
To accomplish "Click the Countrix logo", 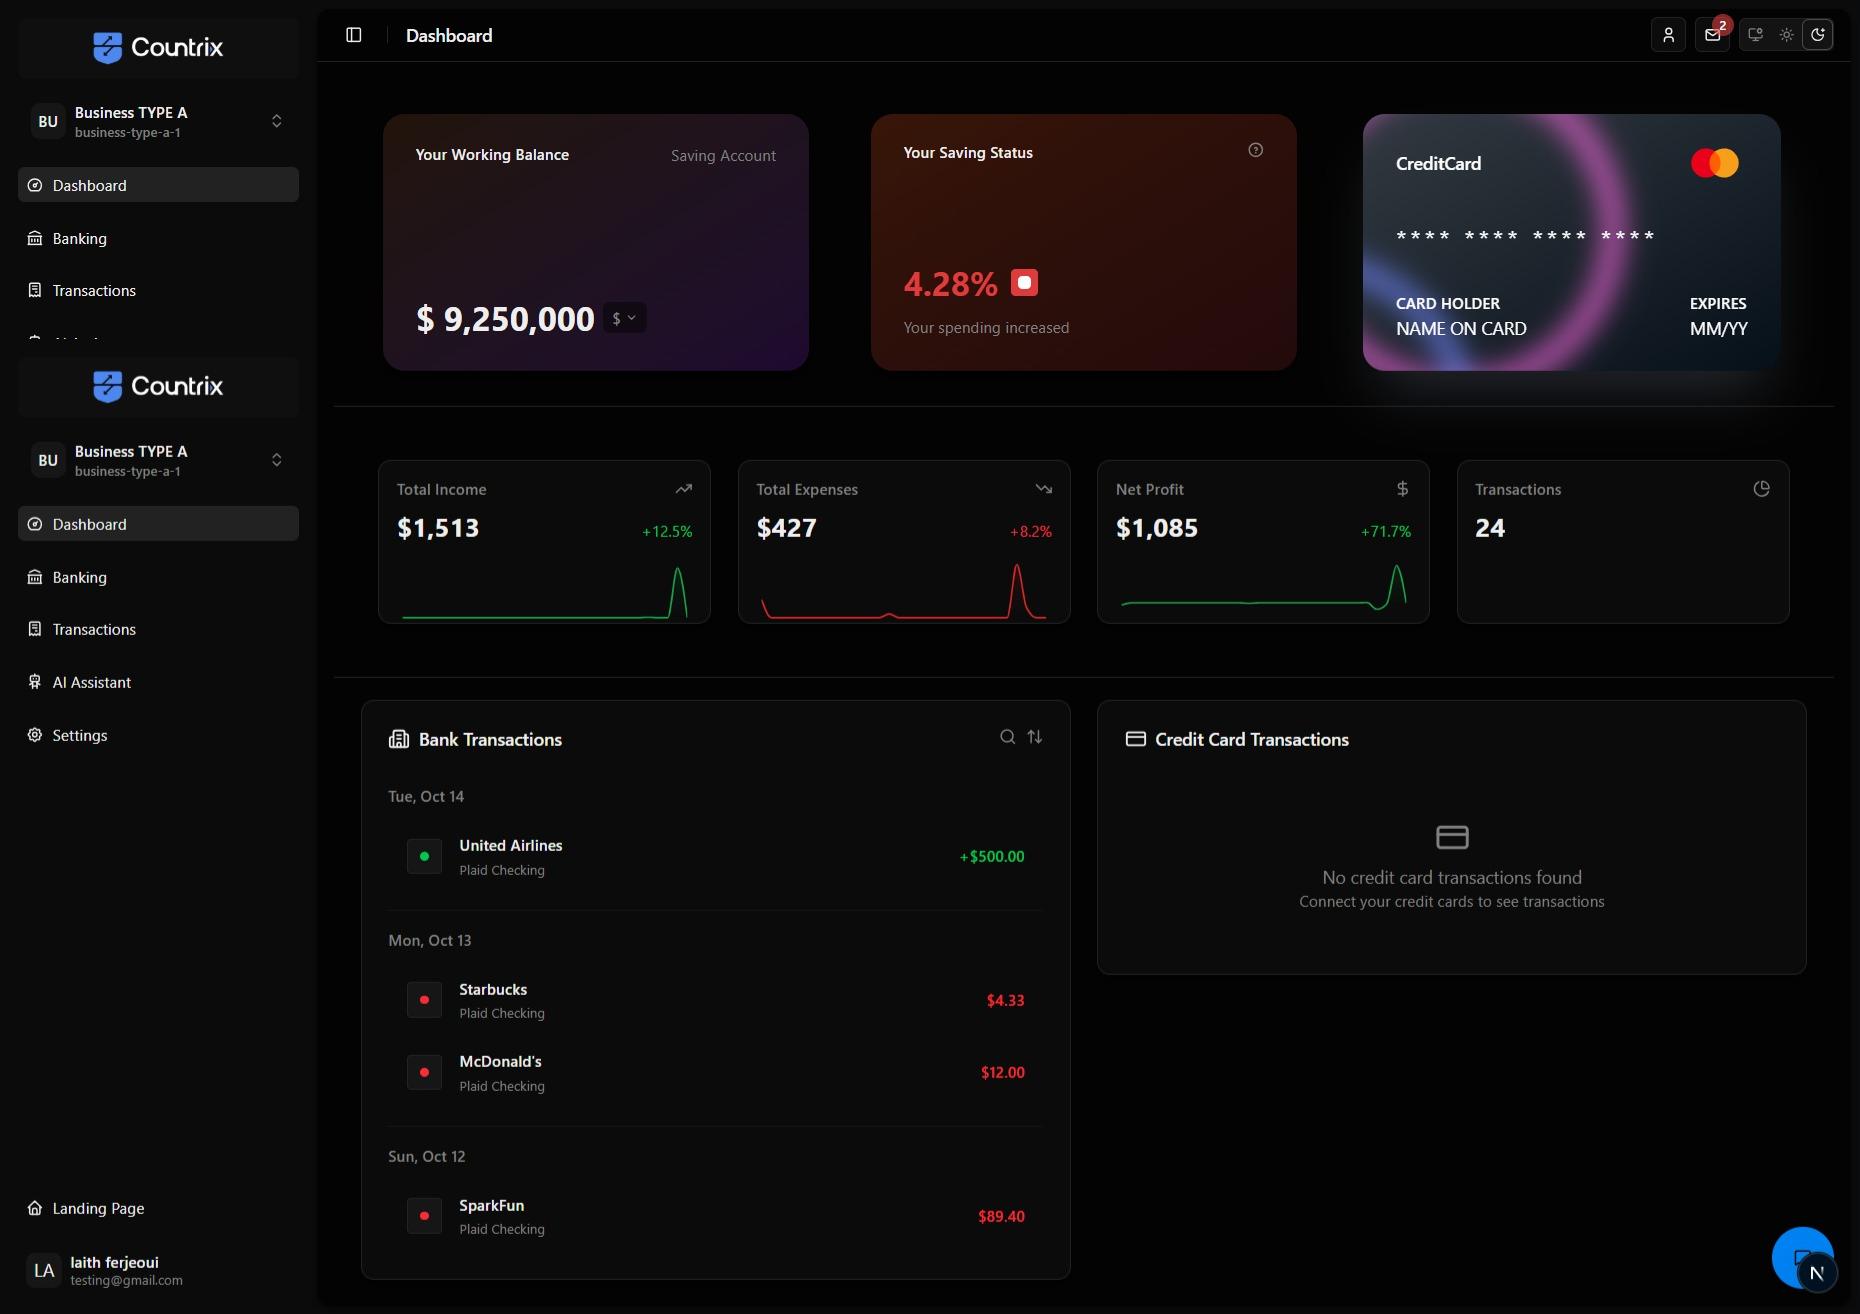I will [157, 386].
